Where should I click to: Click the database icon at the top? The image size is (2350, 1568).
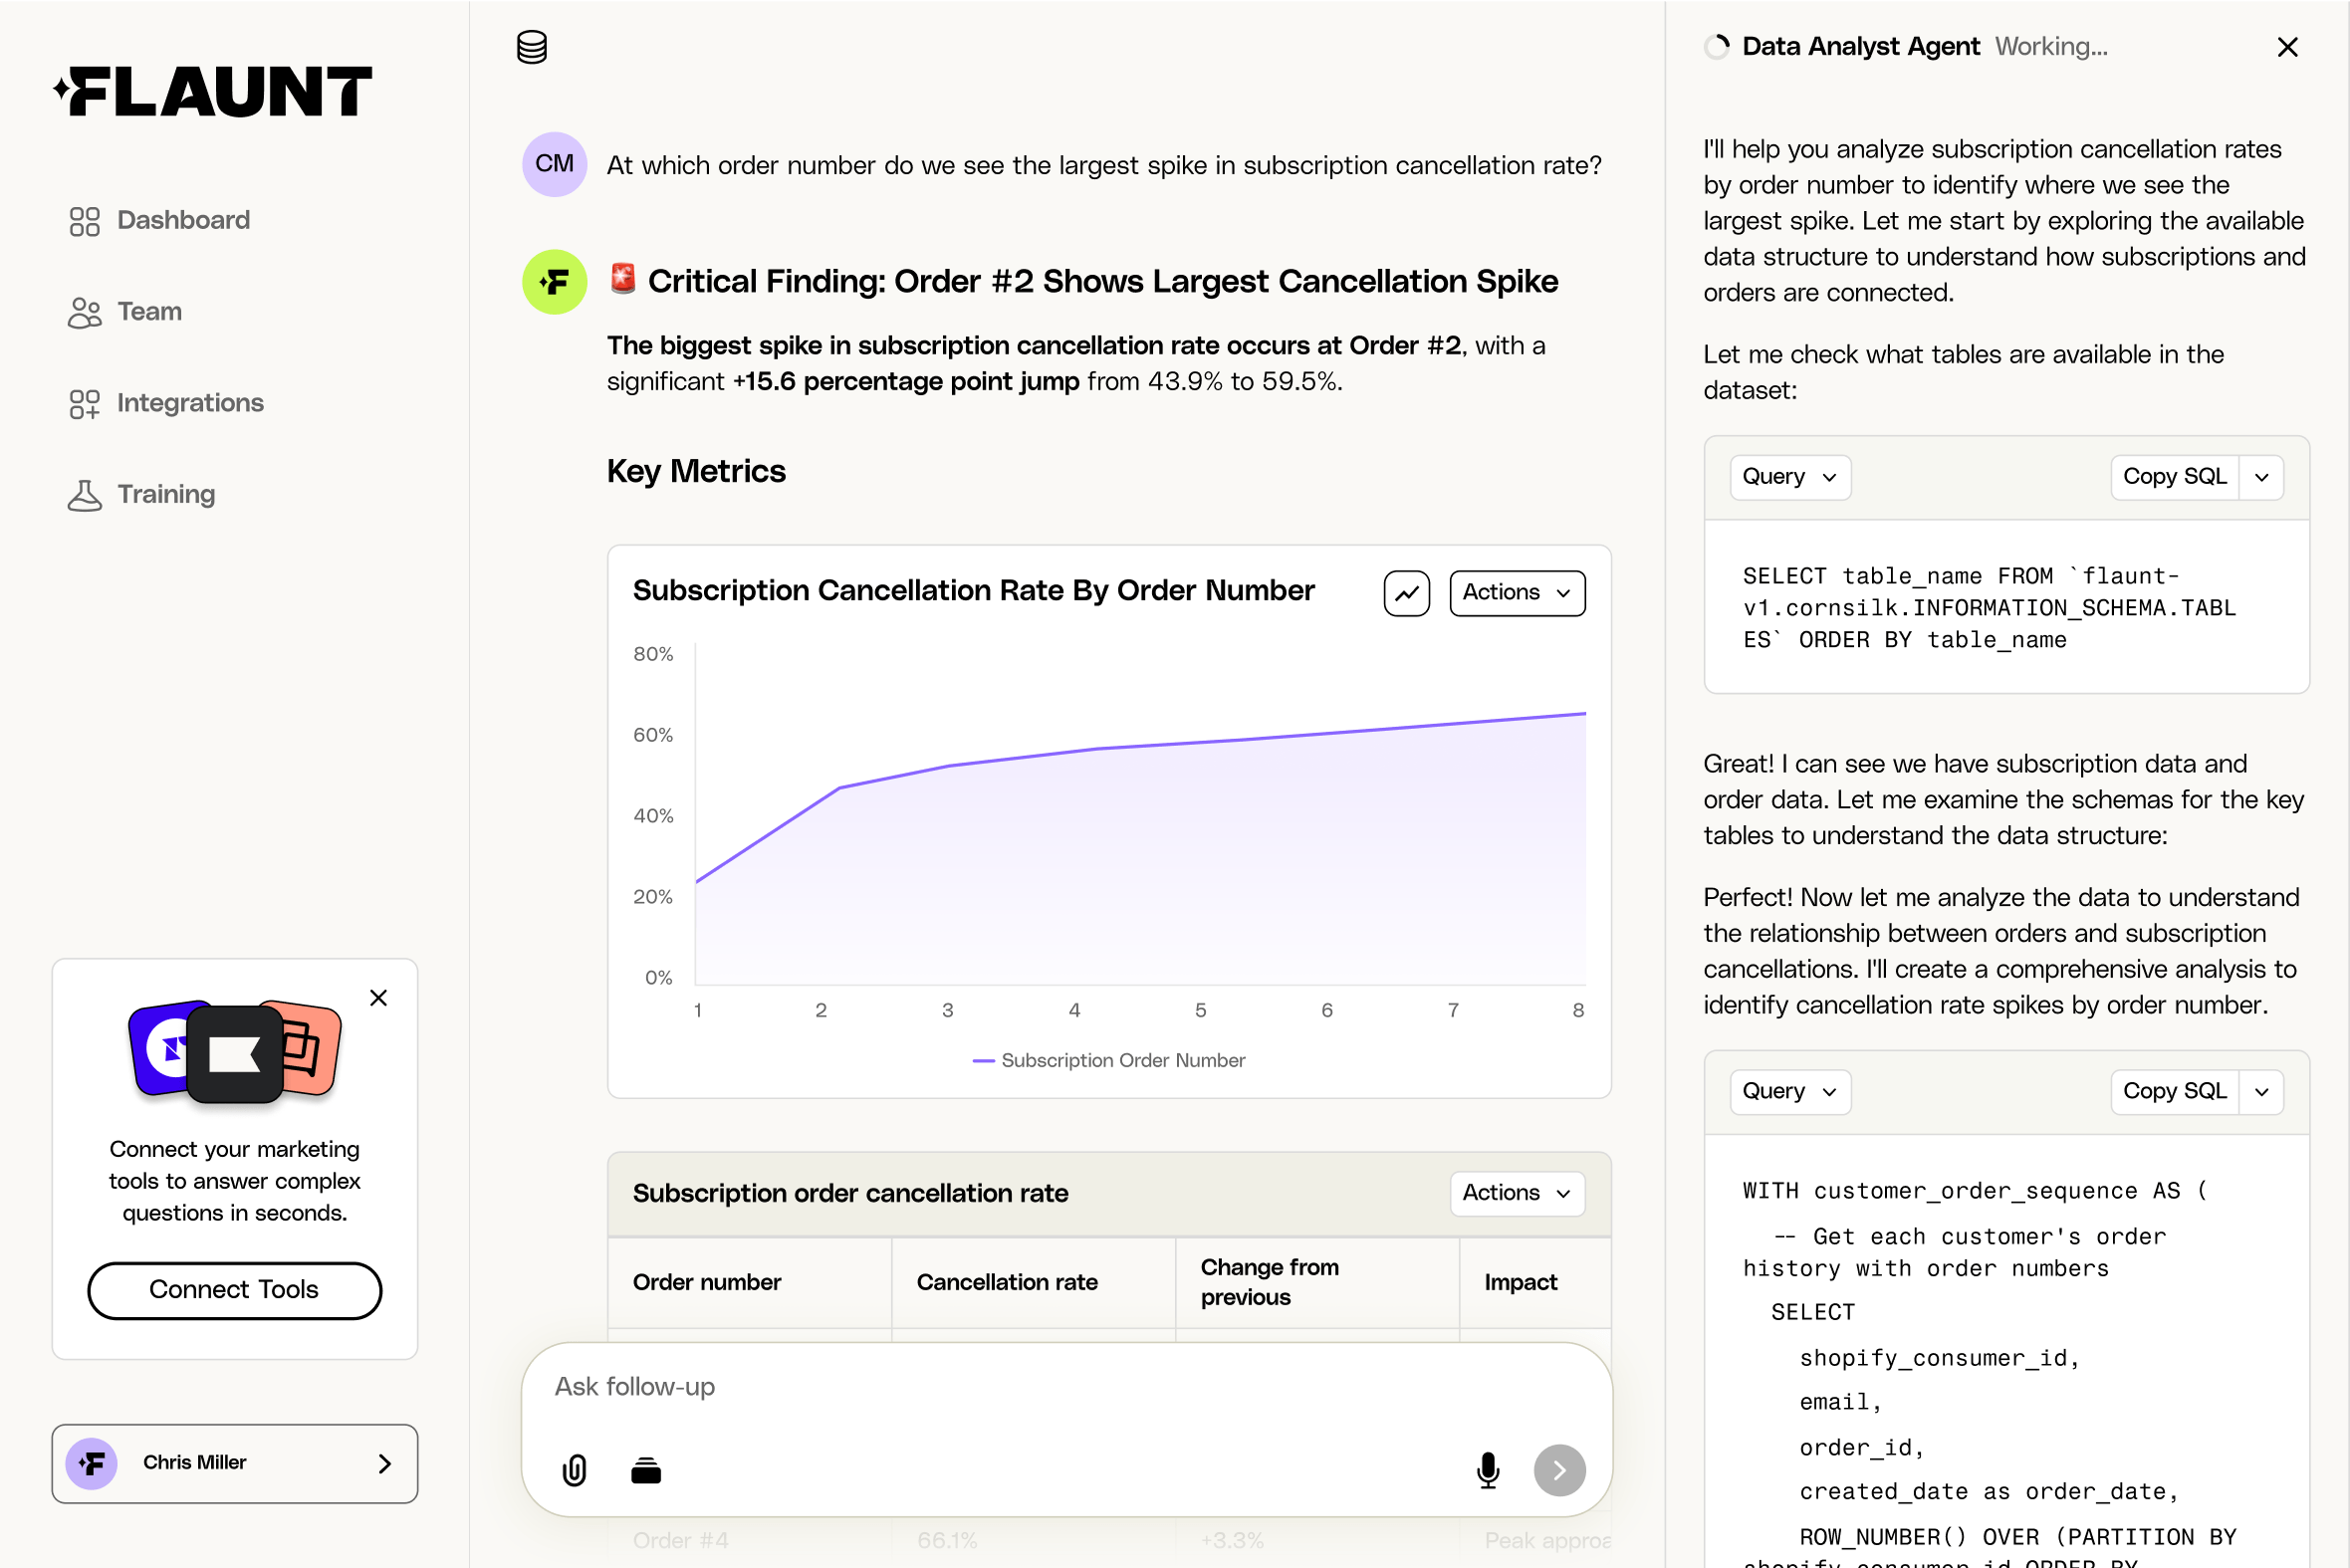[x=531, y=47]
